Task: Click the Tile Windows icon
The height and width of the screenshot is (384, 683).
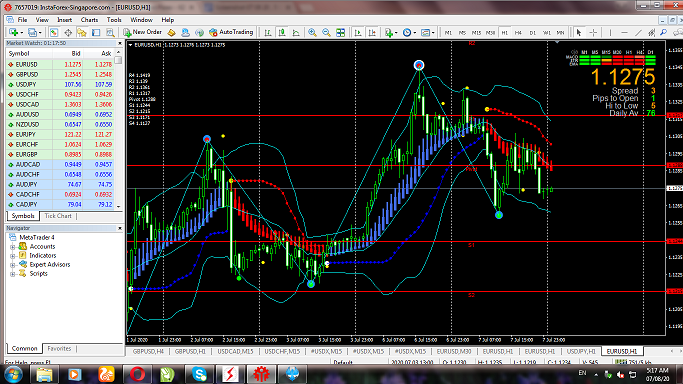Action: pos(341,33)
